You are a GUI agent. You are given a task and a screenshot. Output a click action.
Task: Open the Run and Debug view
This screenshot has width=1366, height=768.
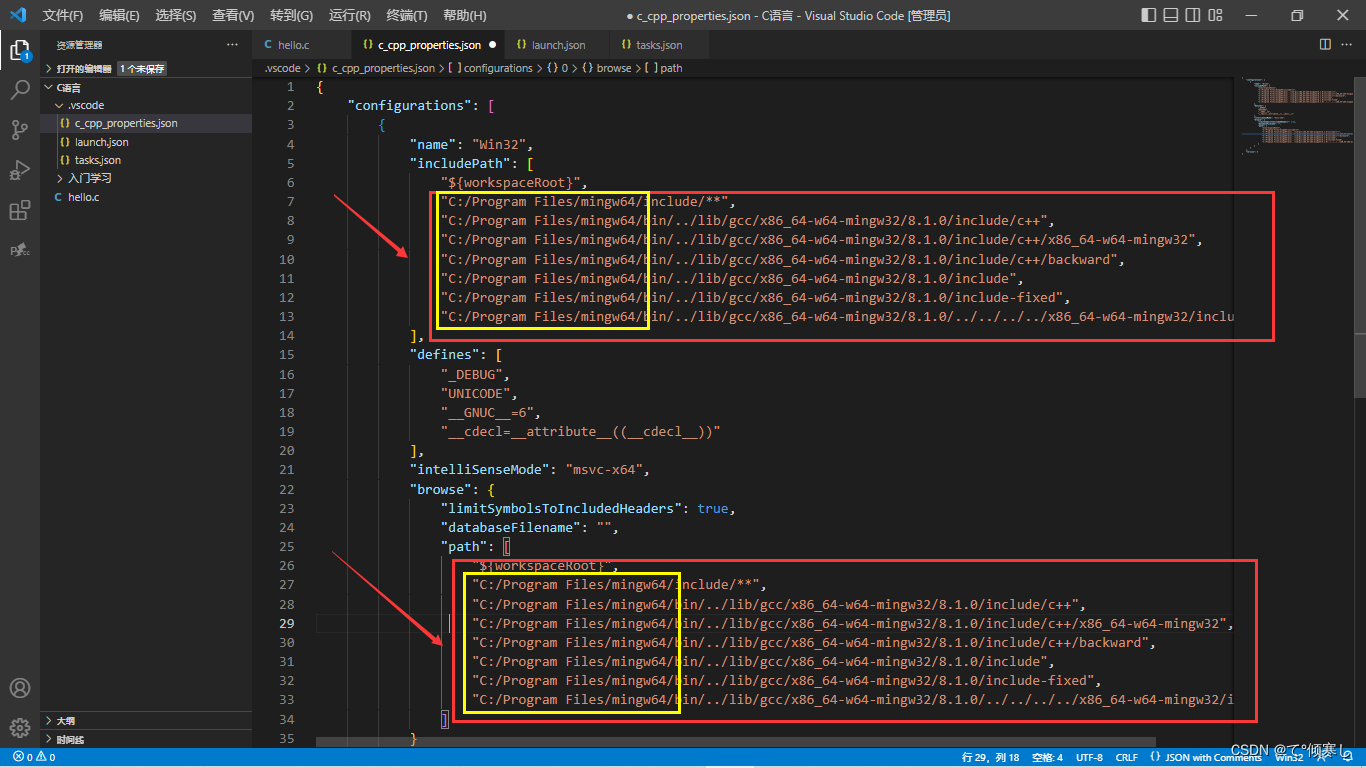click(20, 170)
